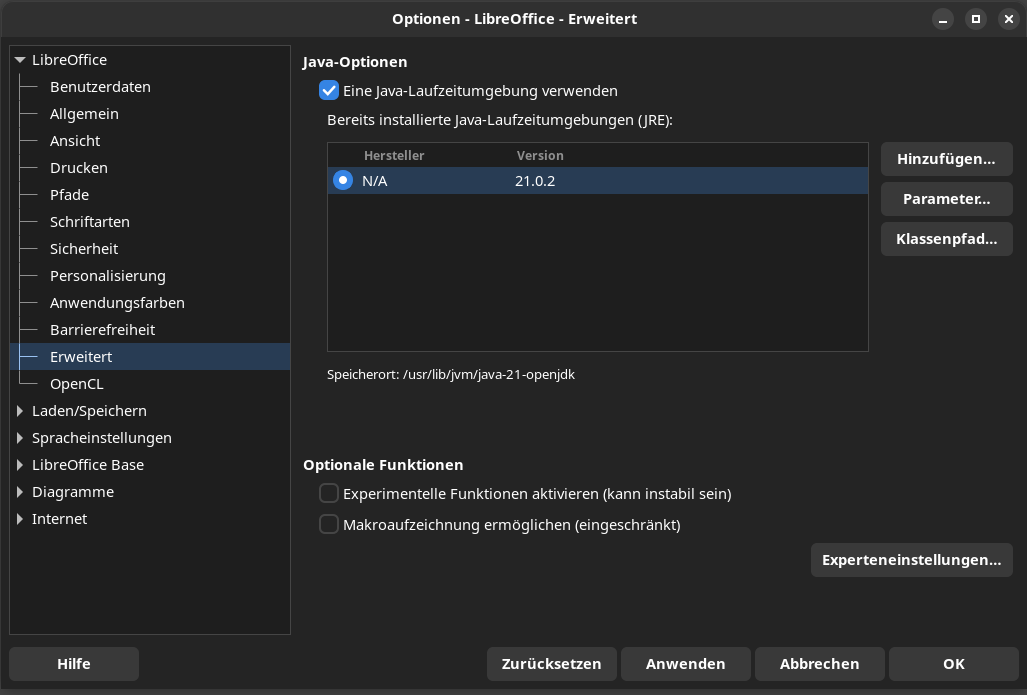Sort JRE list by Version column header
This screenshot has width=1027, height=695.
coord(540,156)
